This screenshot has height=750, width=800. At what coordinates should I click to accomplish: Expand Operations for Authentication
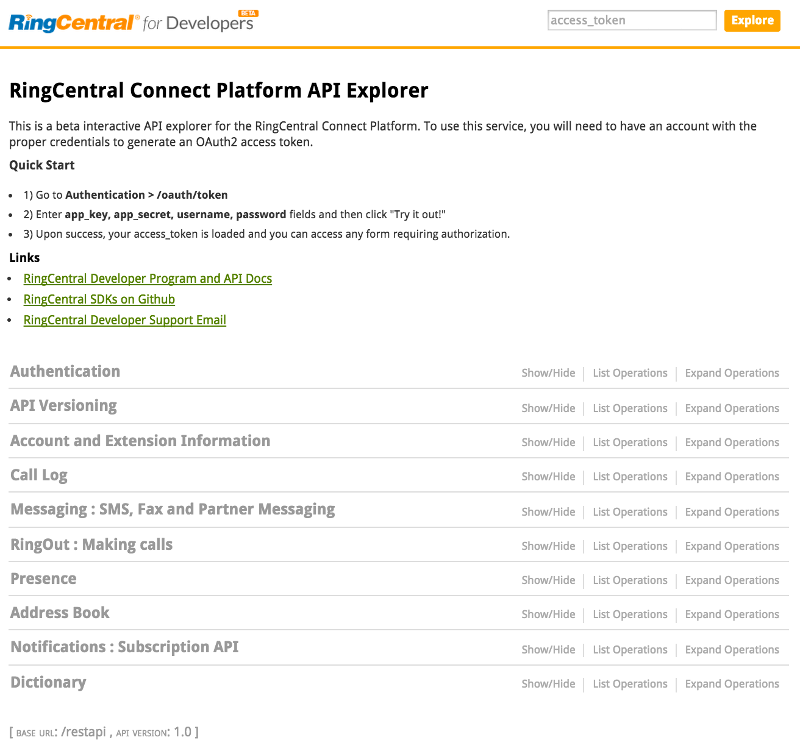coord(732,373)
